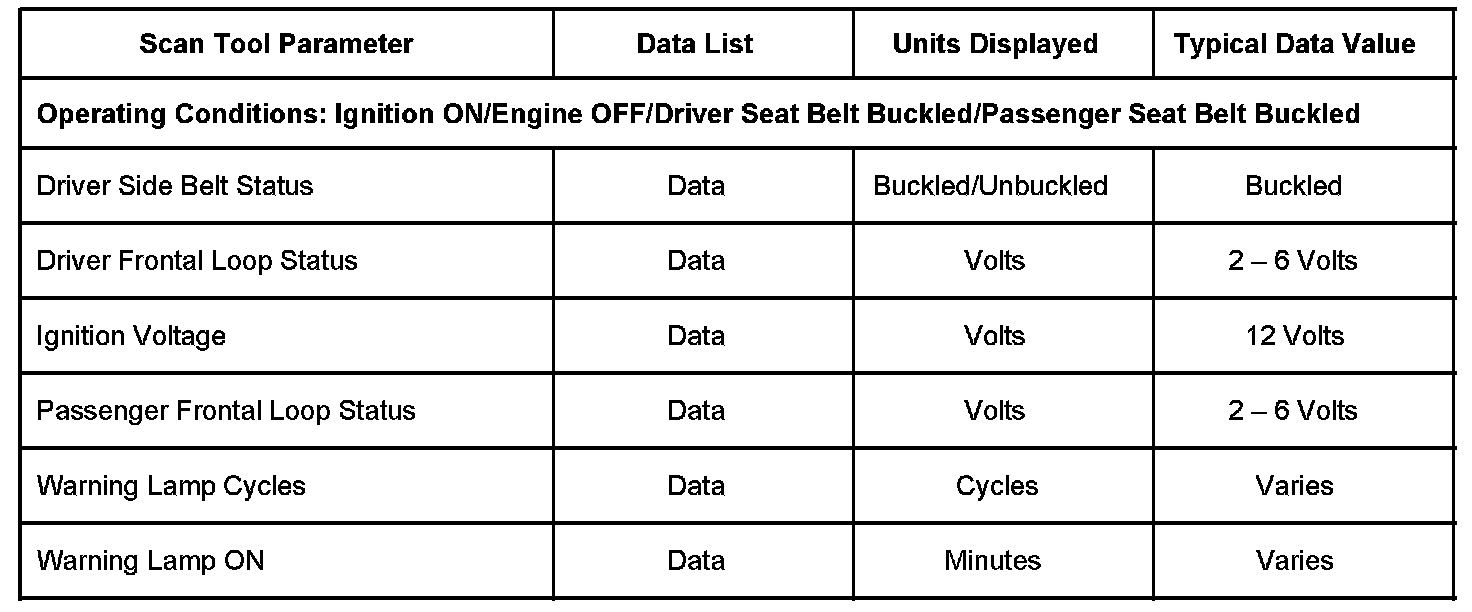Select the Warning Lamp Cycles parameter cell
The width and height of the screenshot is (1472, 612).
[171, 486]
